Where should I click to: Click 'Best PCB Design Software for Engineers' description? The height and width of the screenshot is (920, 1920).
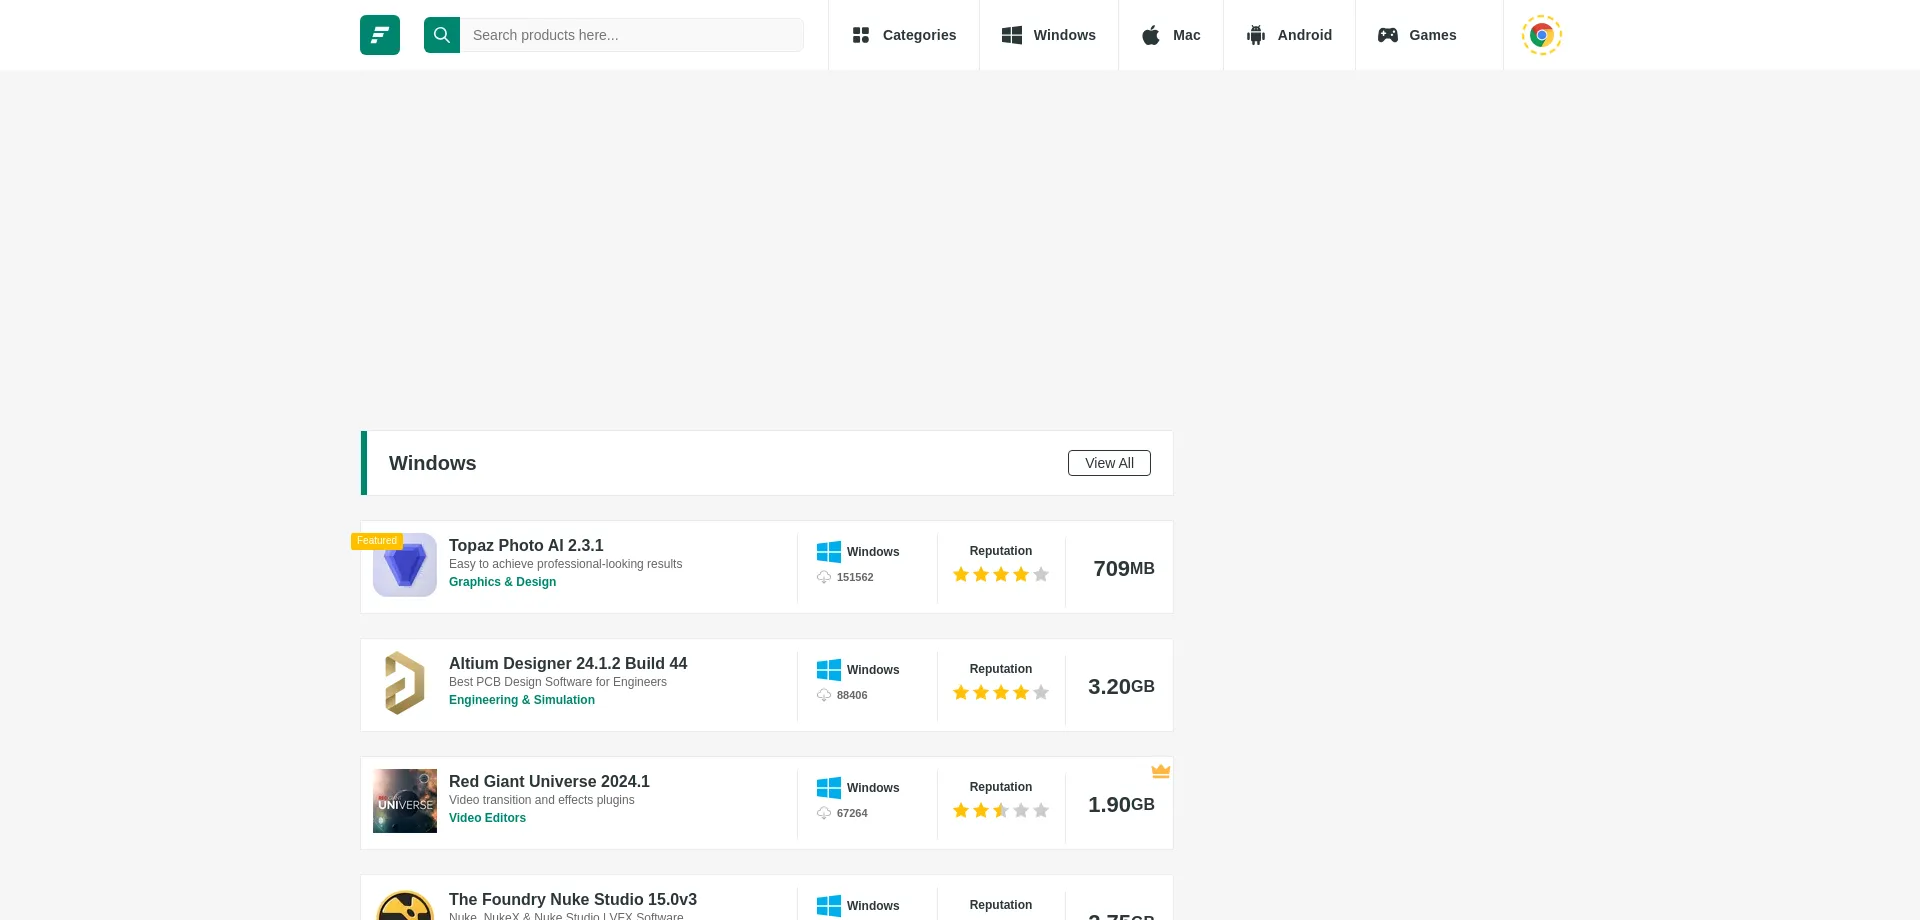[557, 682]
